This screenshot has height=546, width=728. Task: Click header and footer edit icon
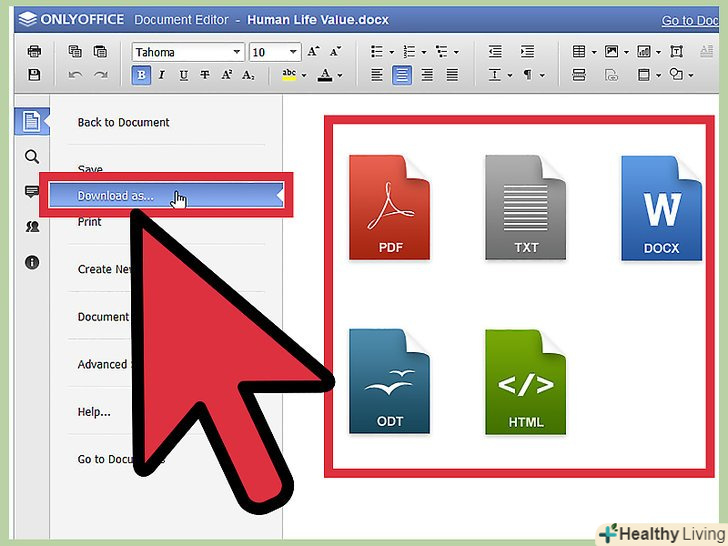point(644,75)
